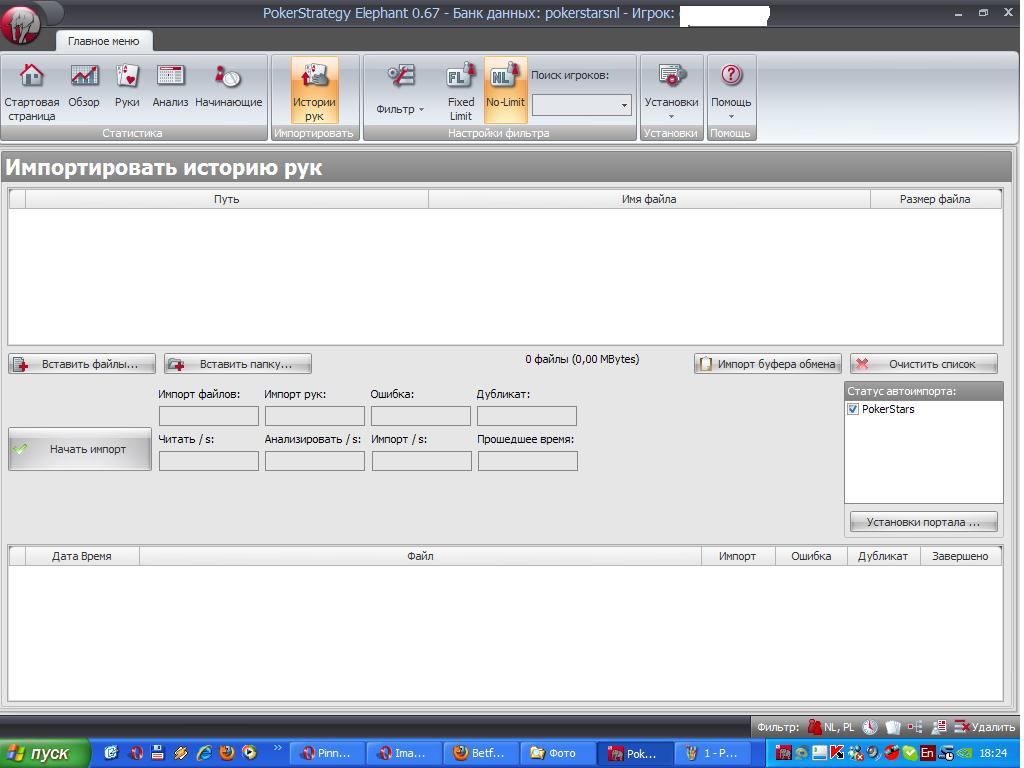
Task: Click the player table filter icon
Action: [x=938, y=726]
